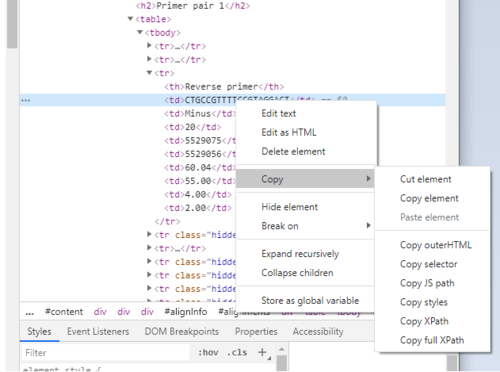500x372 pixels.
Task: Select the td 20 node
Action: point(192,127)
